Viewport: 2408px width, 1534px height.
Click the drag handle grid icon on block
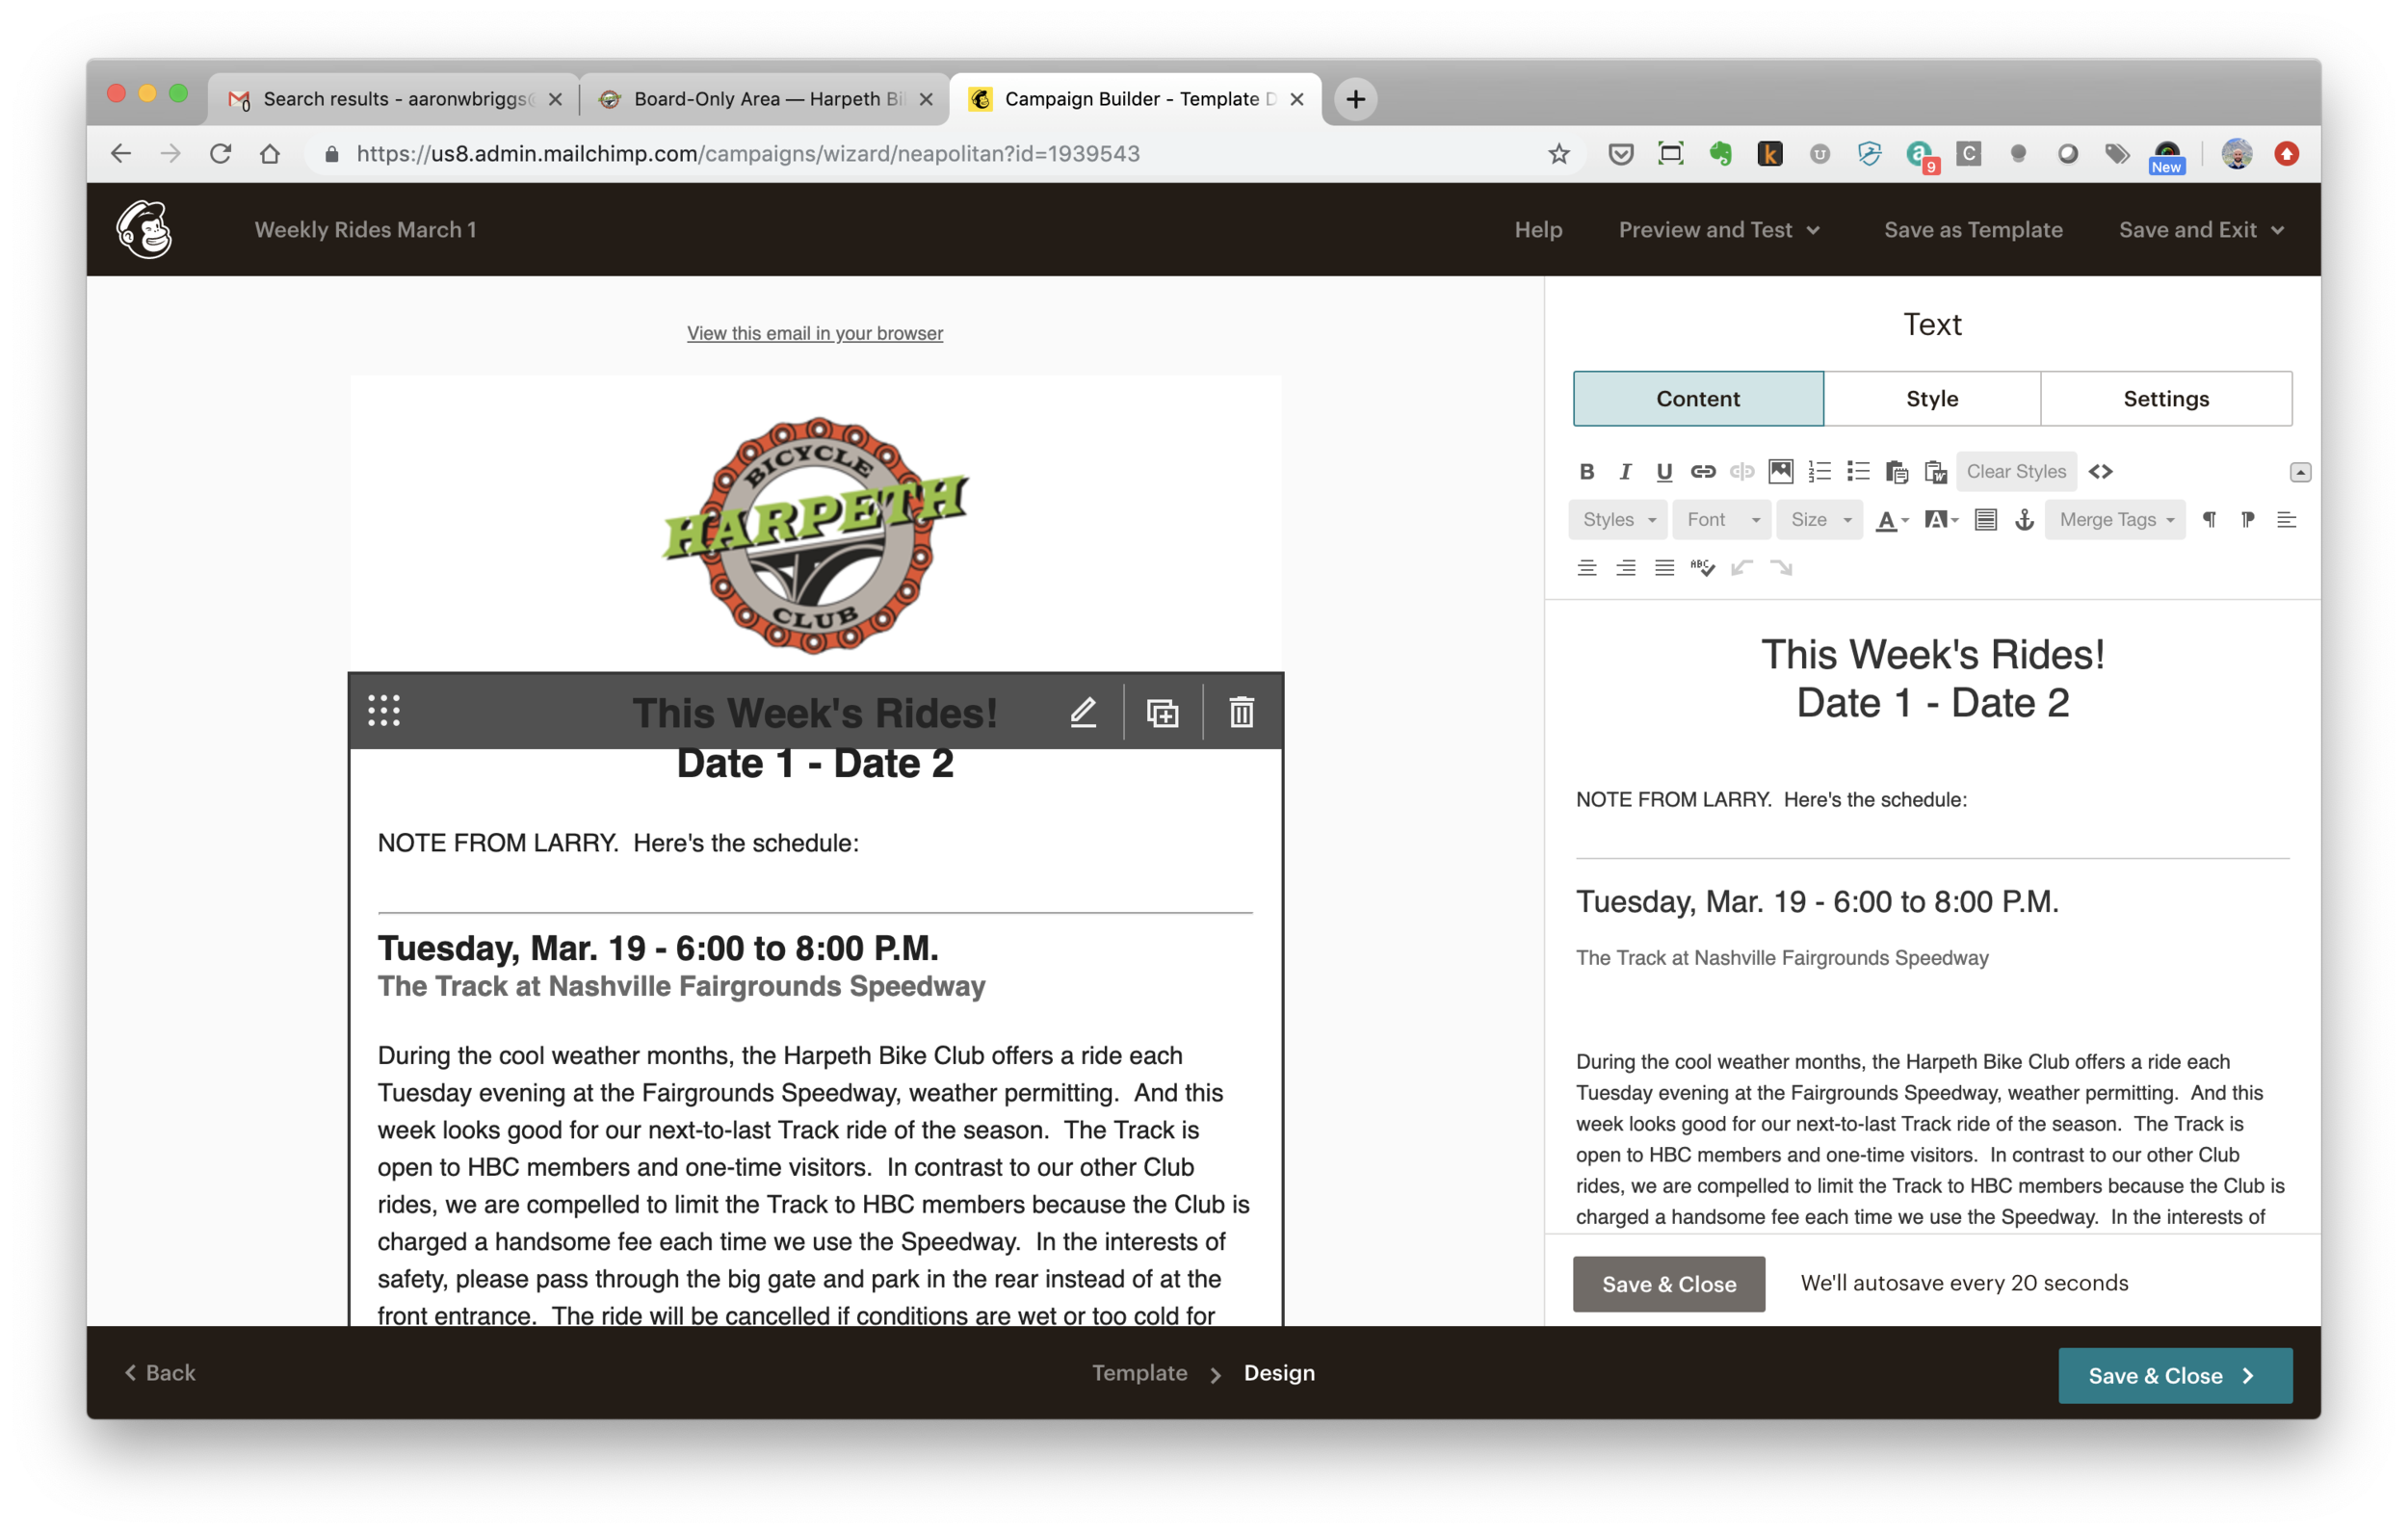[384, 710]
